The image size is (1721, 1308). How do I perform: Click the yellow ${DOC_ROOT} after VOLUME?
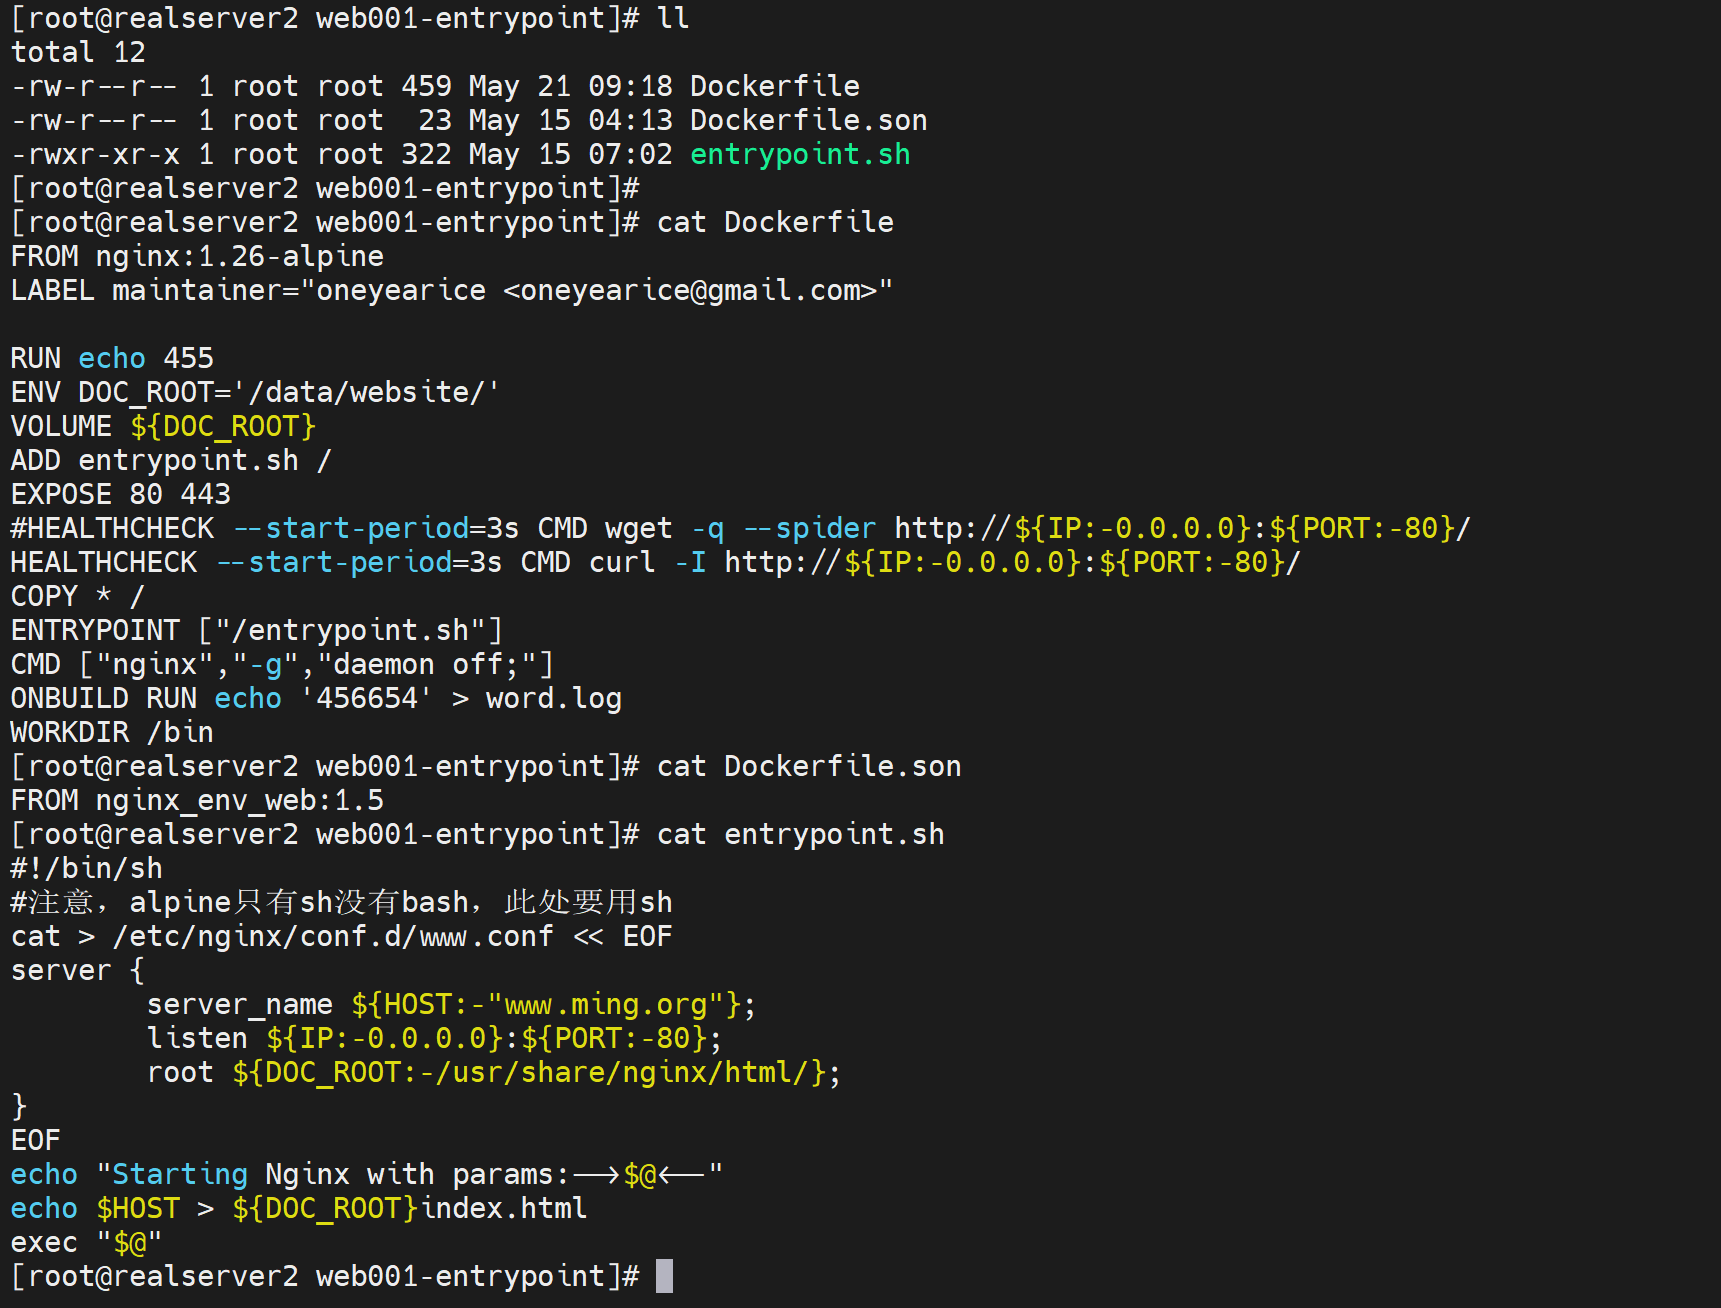coord(222,426)
